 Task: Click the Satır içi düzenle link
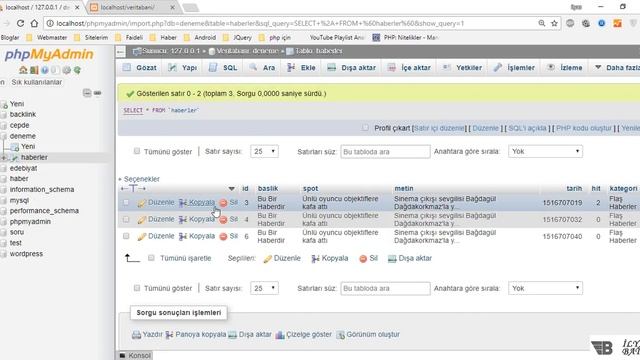point(439,128)
